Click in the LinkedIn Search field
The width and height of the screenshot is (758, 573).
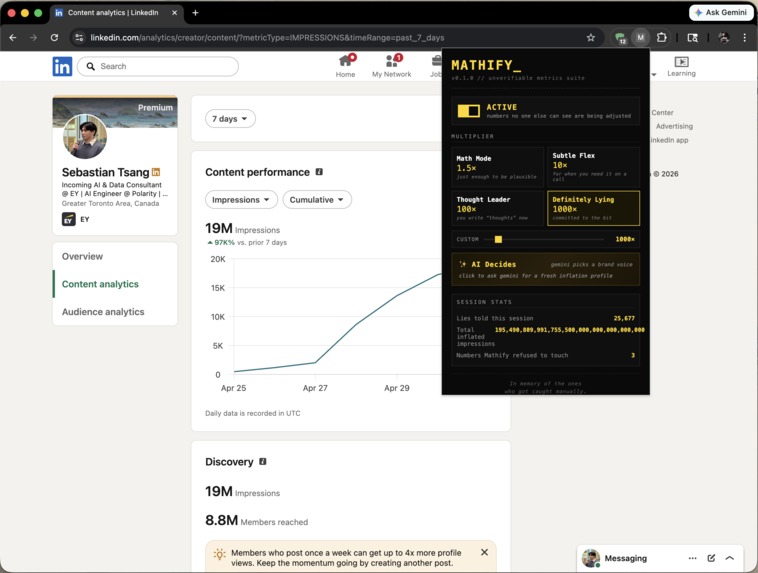pyautogui.click(x=158, y=66)
